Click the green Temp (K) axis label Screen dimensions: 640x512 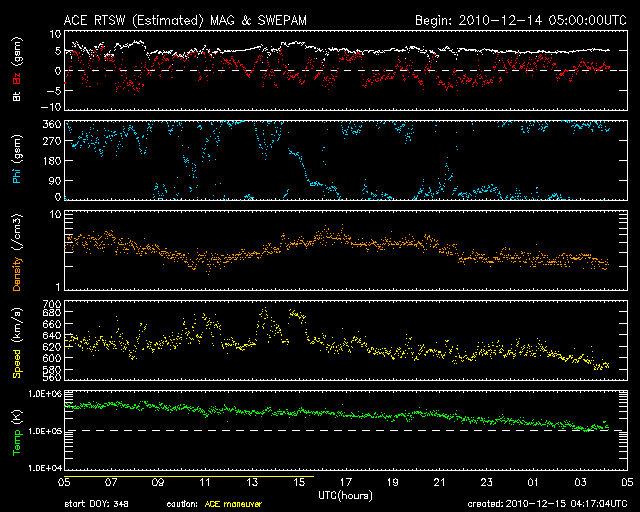coord(16,430)
